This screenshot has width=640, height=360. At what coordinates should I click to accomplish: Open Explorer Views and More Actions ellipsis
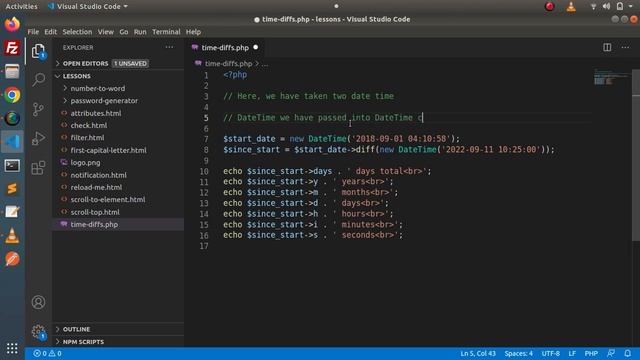[x=169, y=47]
